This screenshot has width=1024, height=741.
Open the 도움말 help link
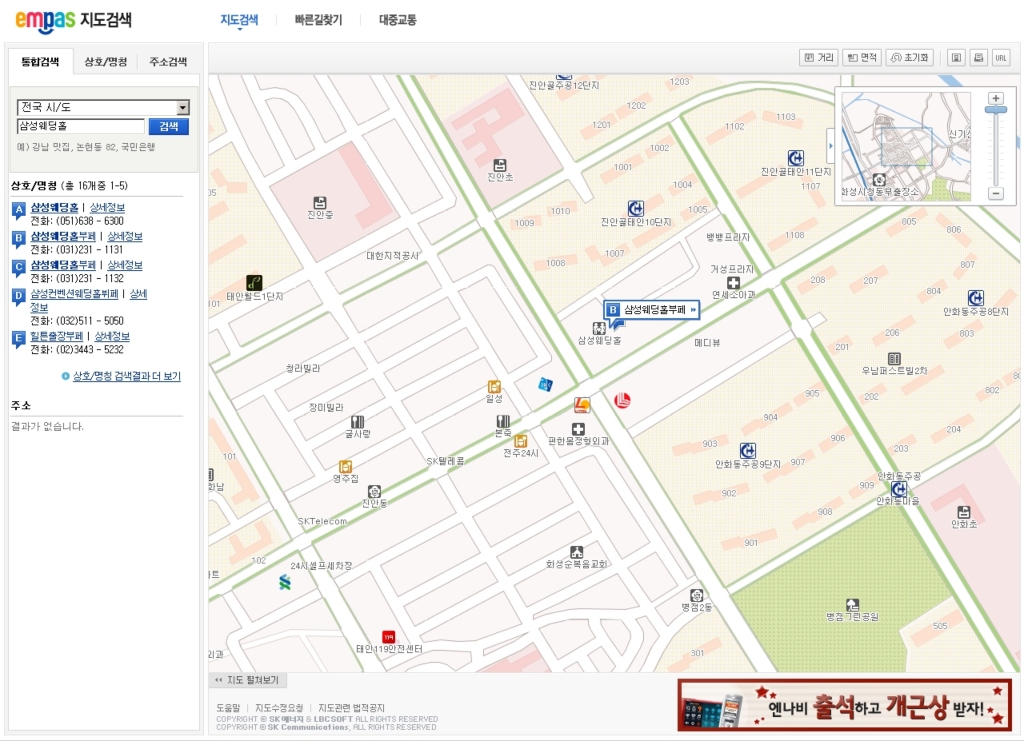pyautogui.click(x=228, y=708)
